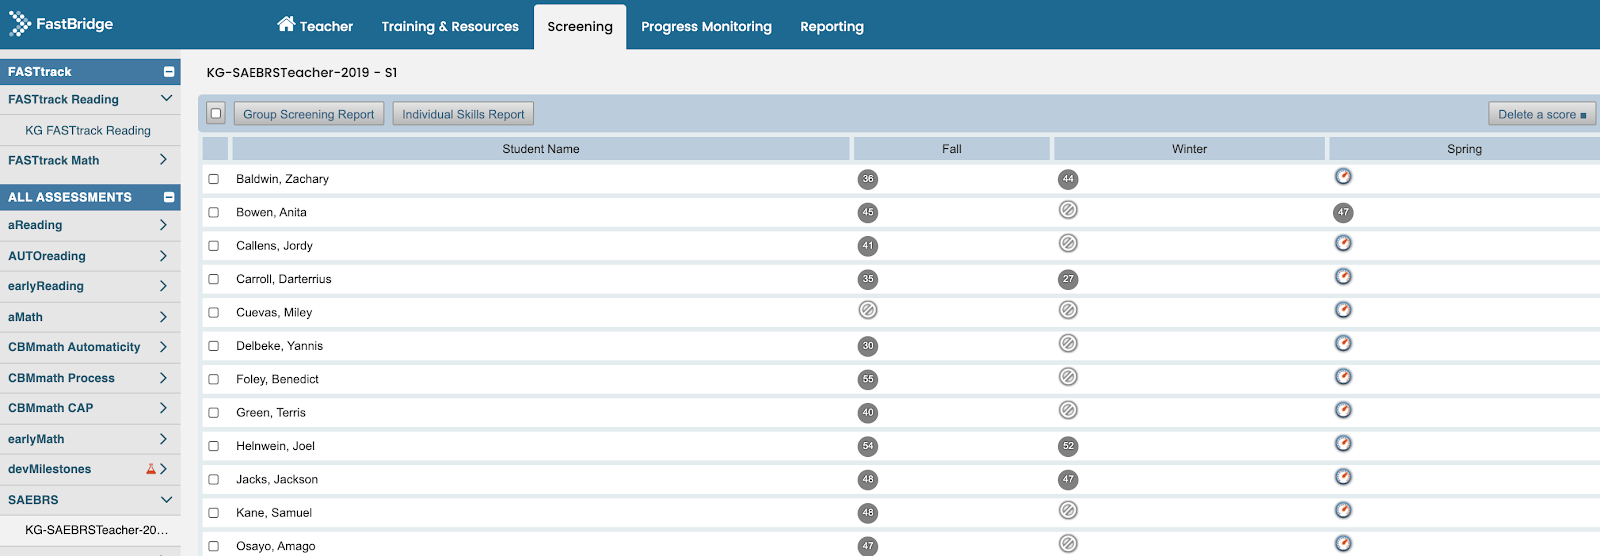Check the box for Foley, Benedict
The height and width of the screenshot is (556, 1600).
click(213, 379)
